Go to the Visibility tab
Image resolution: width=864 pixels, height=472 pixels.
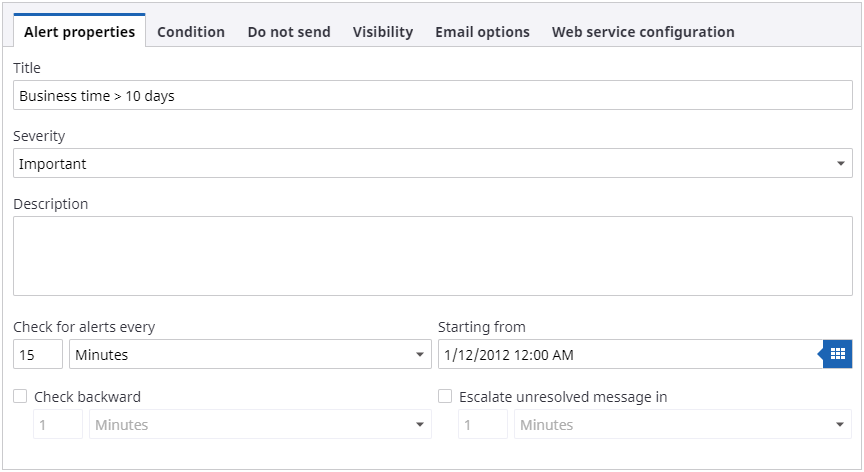(x=383, y=32)
